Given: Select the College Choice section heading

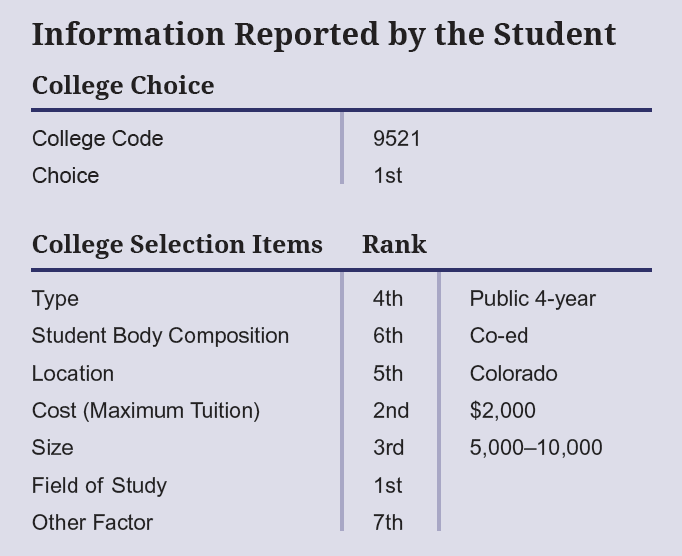Looking at the screenshot, I should (123, 86).
